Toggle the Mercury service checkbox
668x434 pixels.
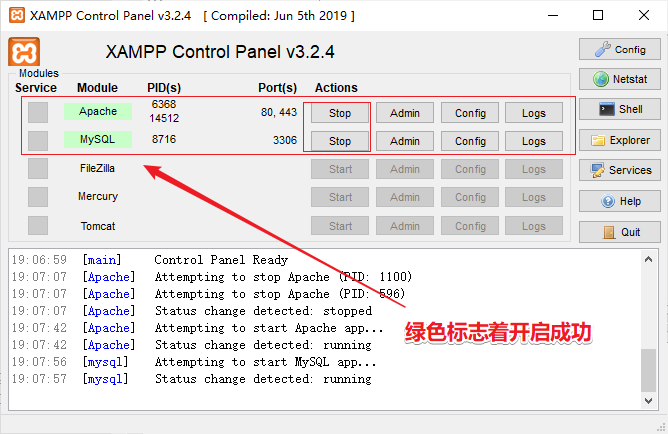[x=38, y=197]
